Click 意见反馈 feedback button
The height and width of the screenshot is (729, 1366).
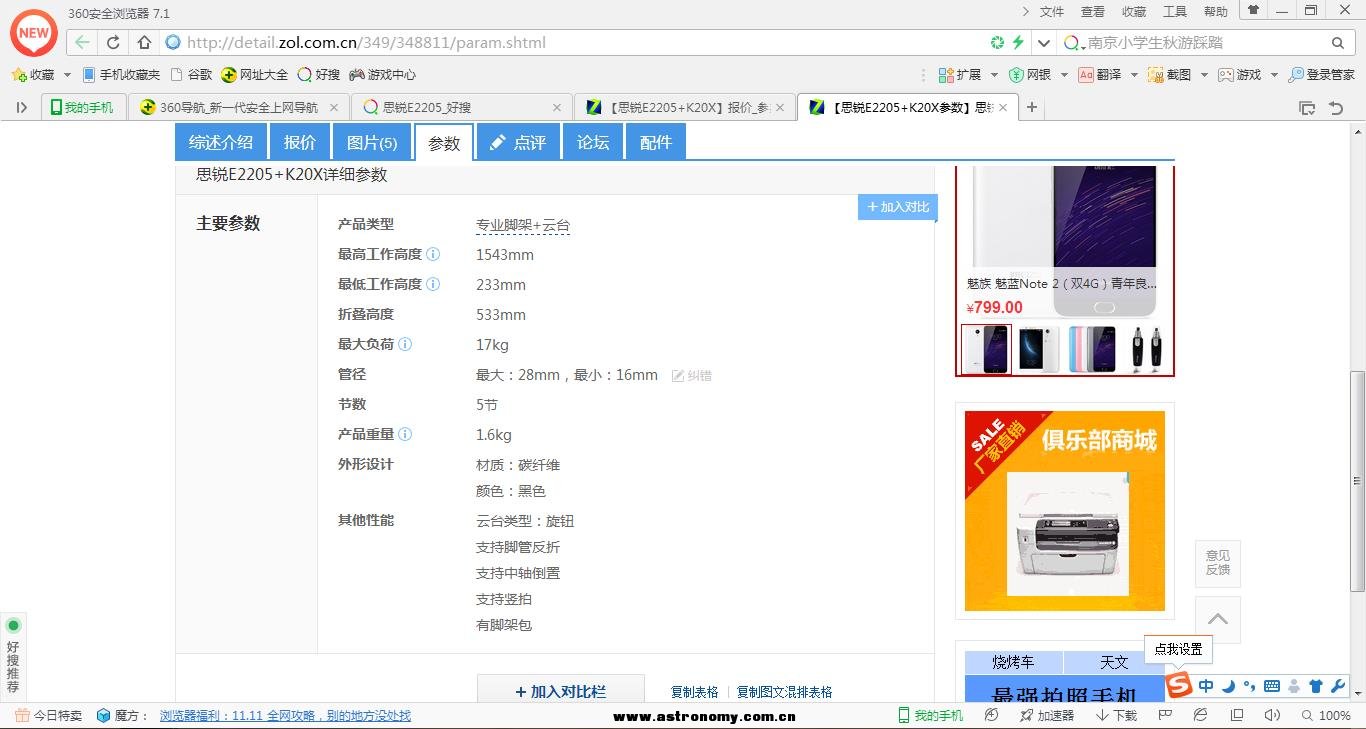[1218, 563]
